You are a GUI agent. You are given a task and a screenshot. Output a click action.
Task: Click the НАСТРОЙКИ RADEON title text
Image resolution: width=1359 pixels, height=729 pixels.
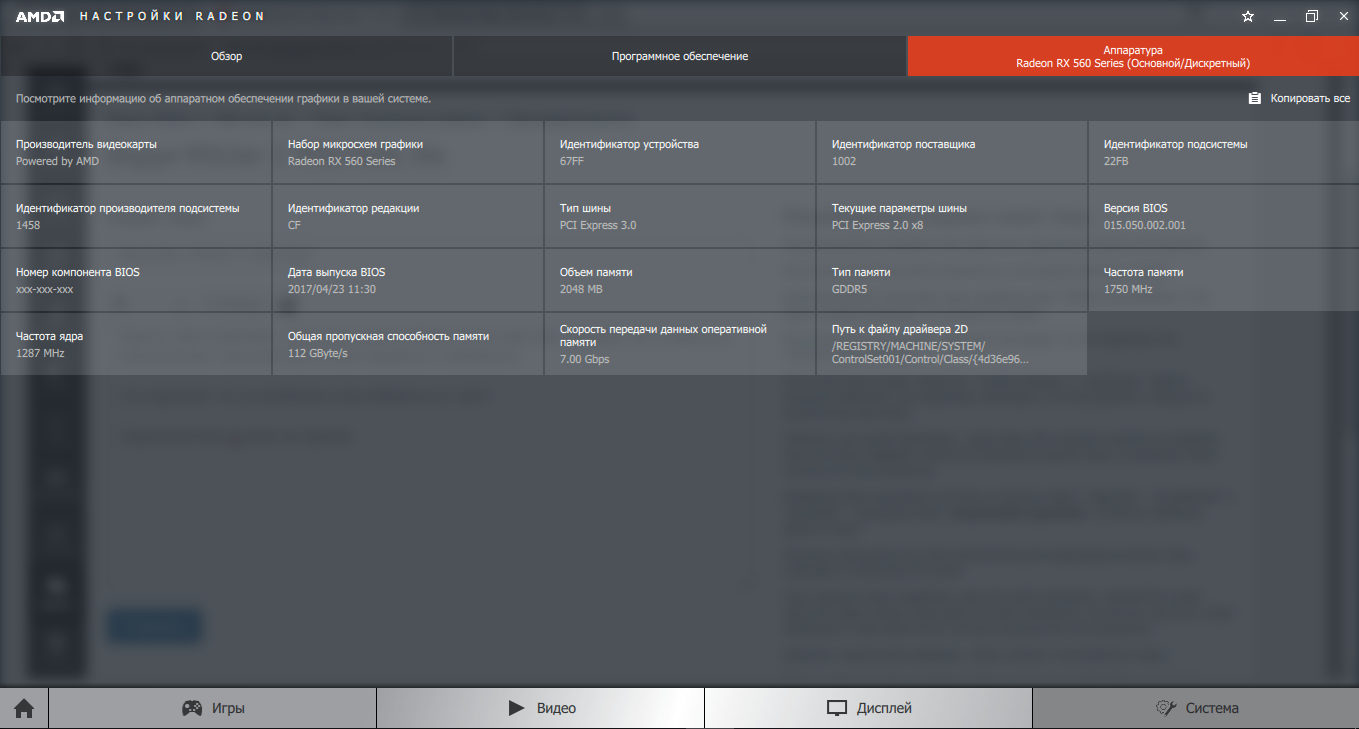point(173,17)
